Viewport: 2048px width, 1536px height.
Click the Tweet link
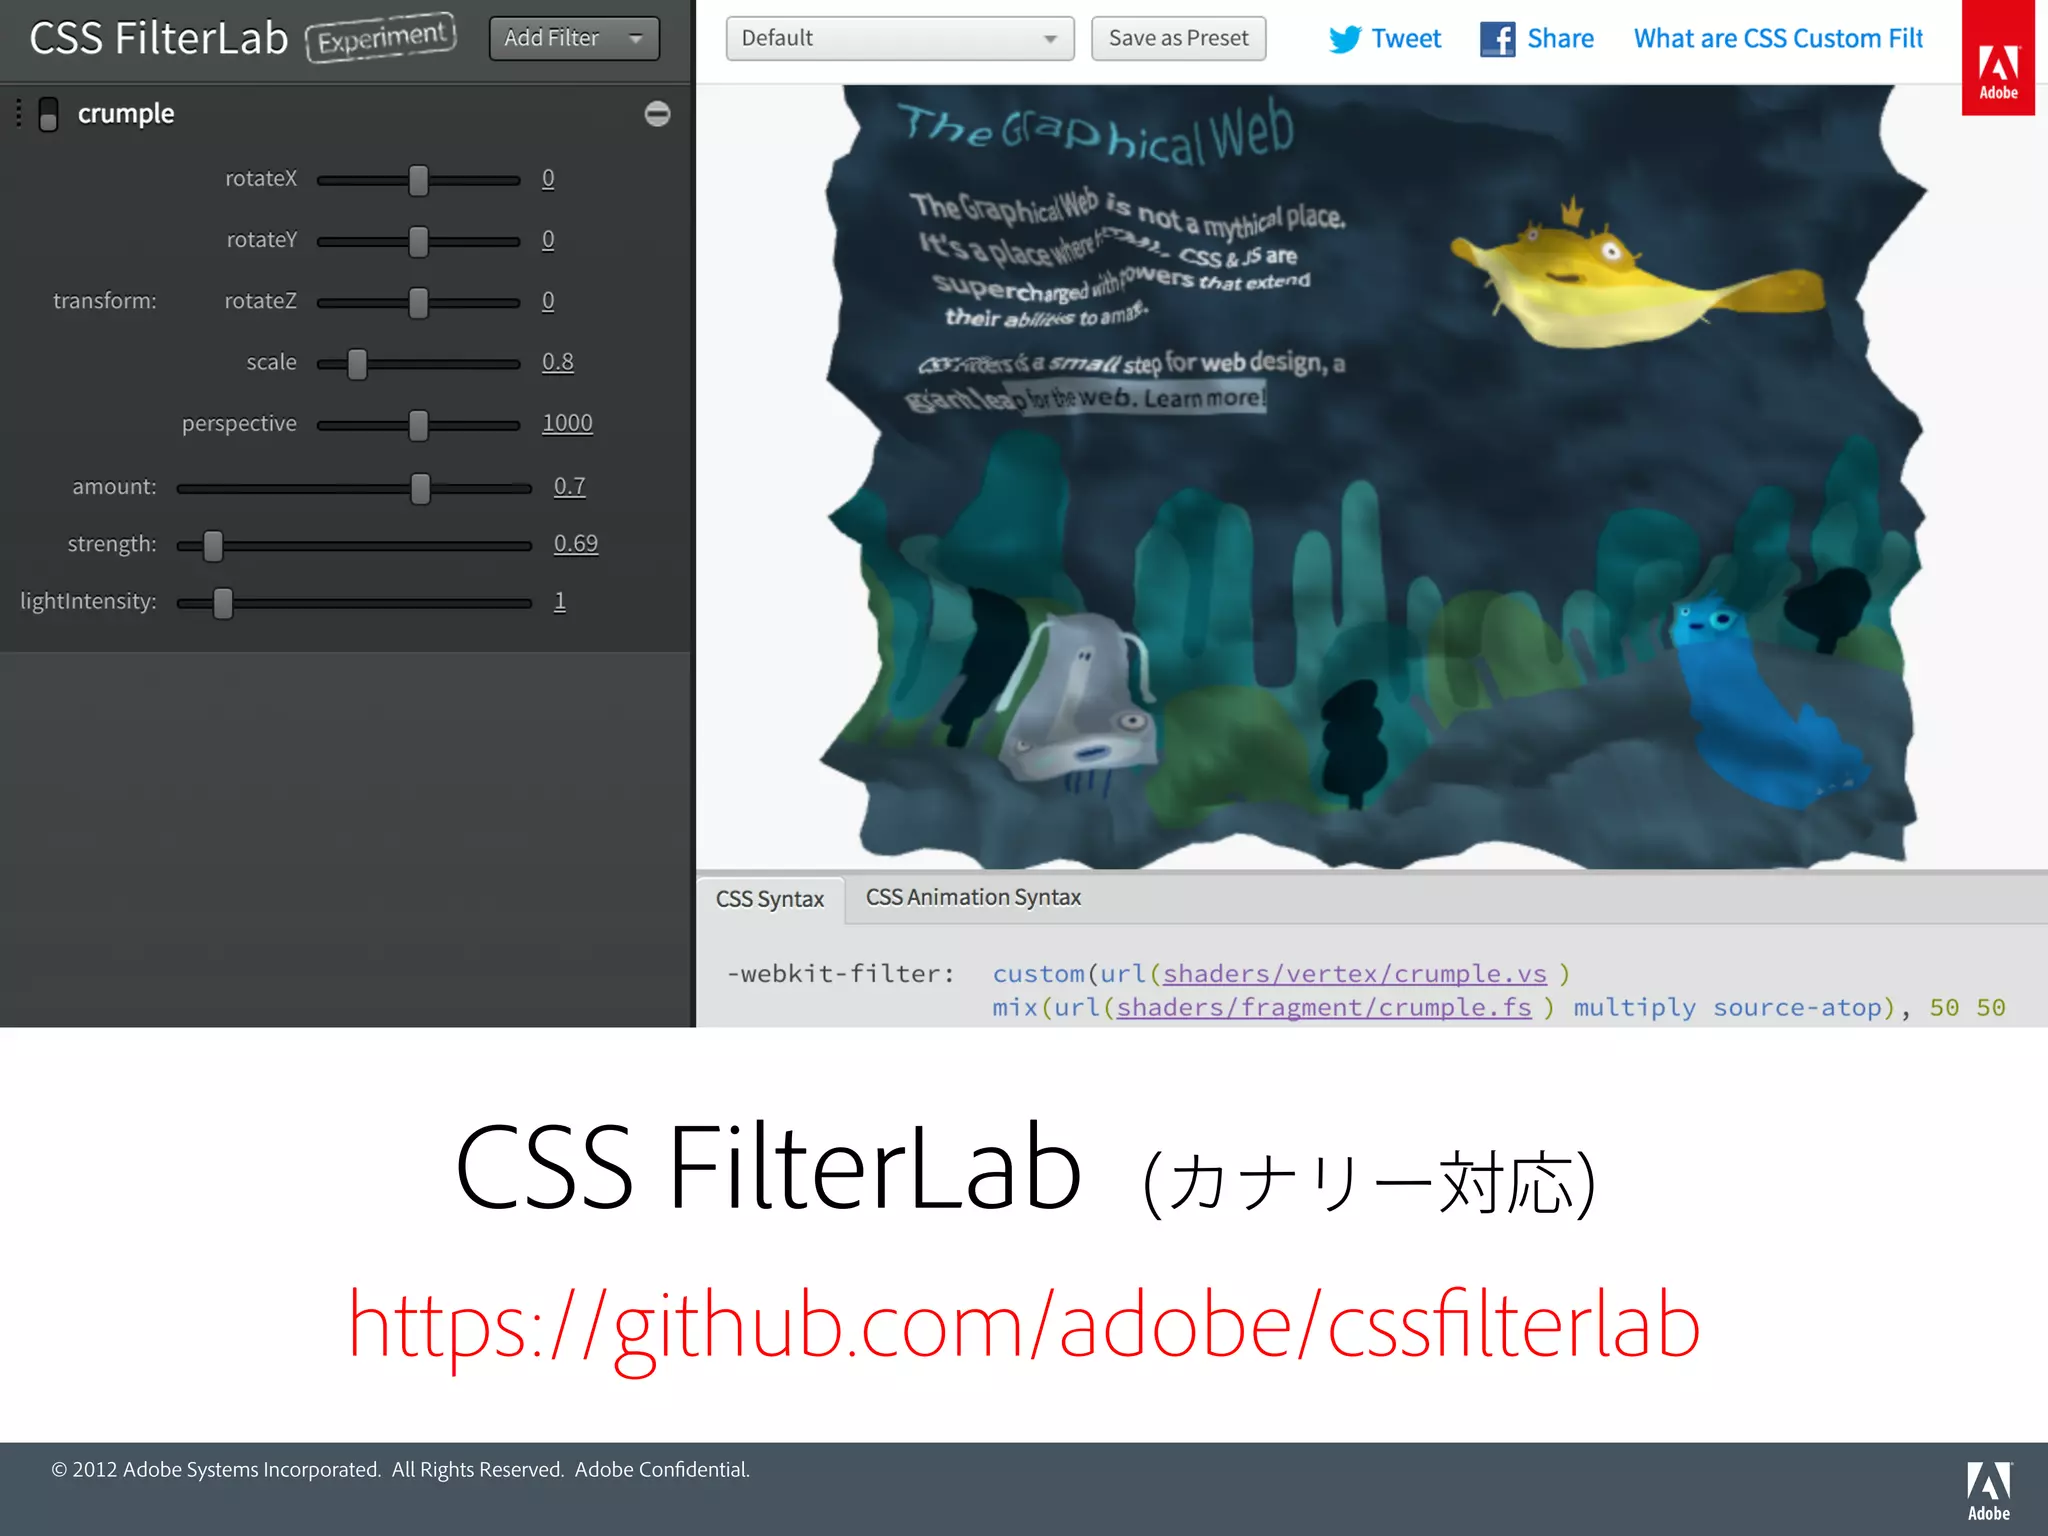(x=1406, y=39)
